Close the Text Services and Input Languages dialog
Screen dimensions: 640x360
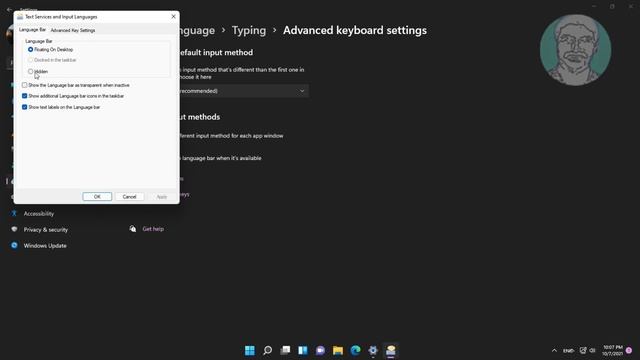pos(173,16)
